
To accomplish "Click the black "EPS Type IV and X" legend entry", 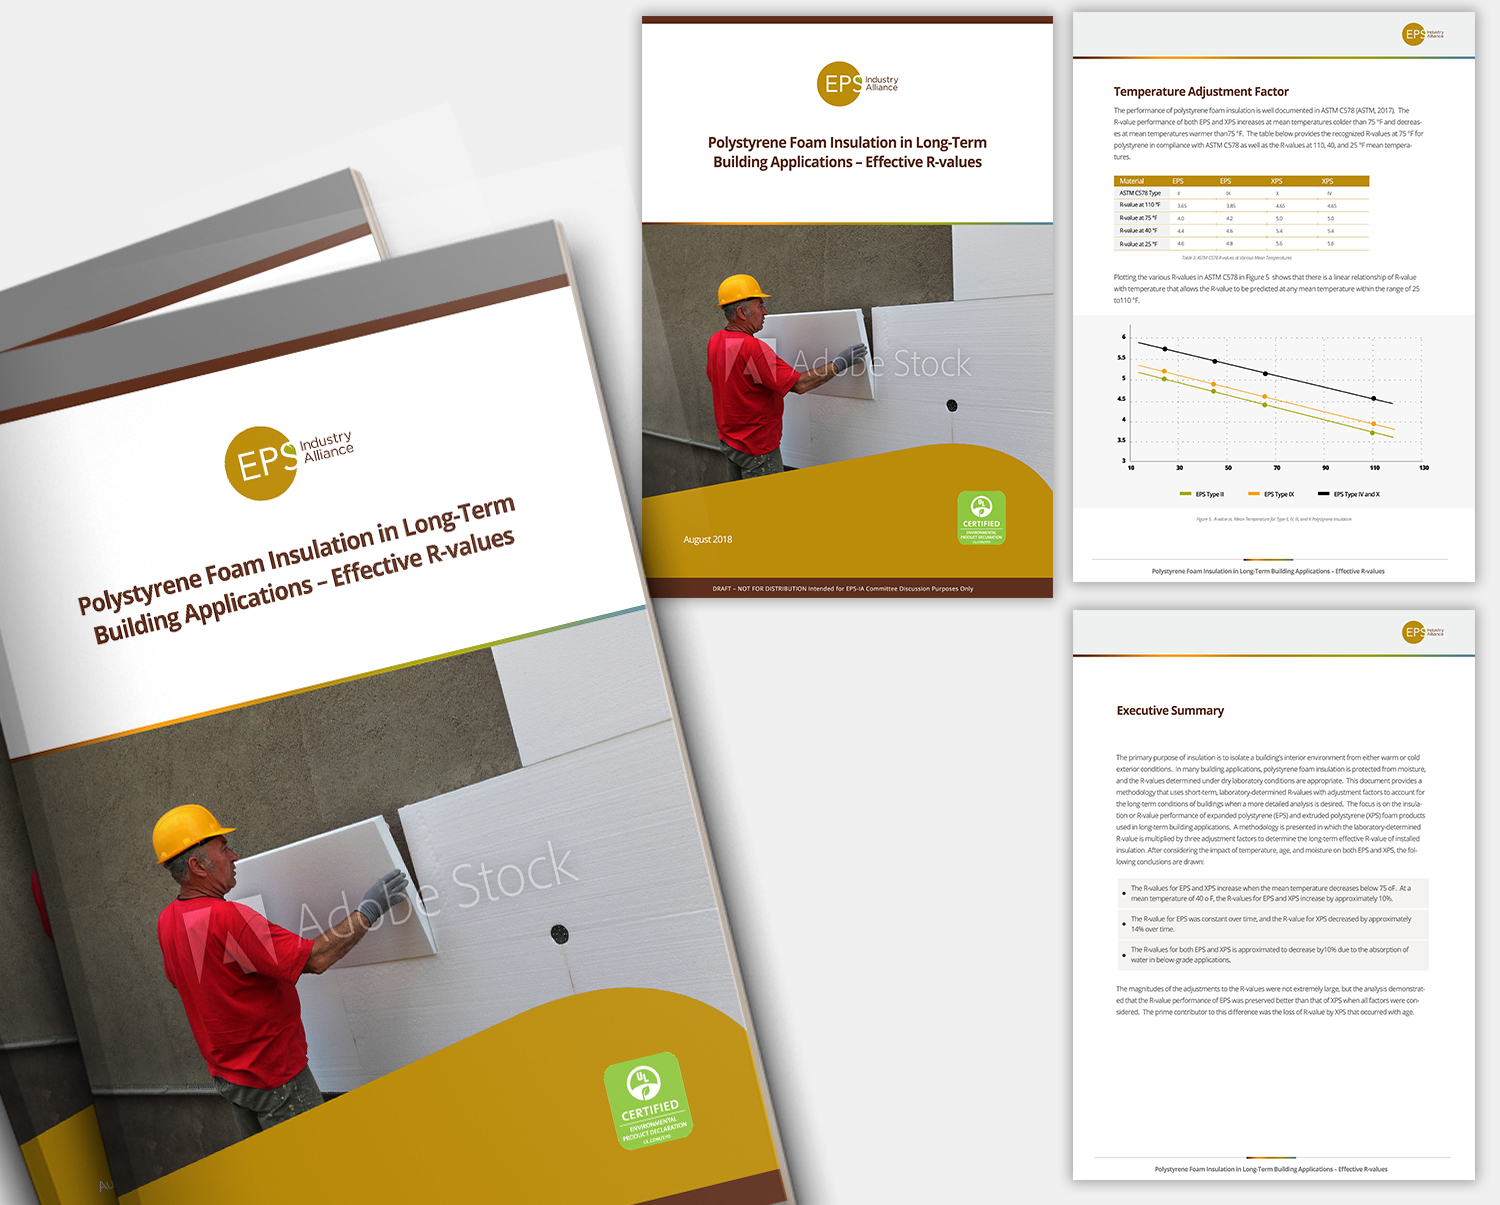I will [1349, 494].
